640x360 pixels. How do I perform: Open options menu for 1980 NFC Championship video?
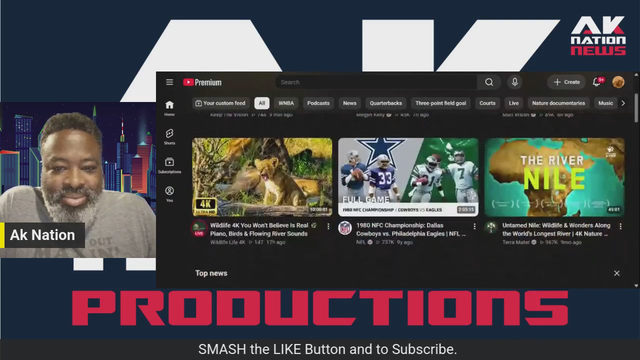pos(474,226)
